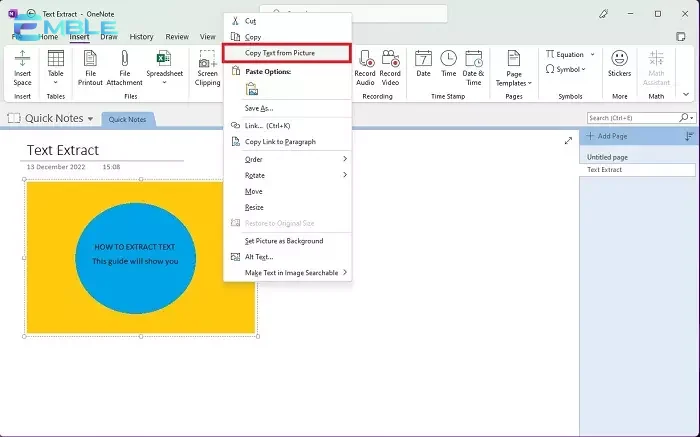
Task: Open the Symbol dropdown
Action: [565, 69]
